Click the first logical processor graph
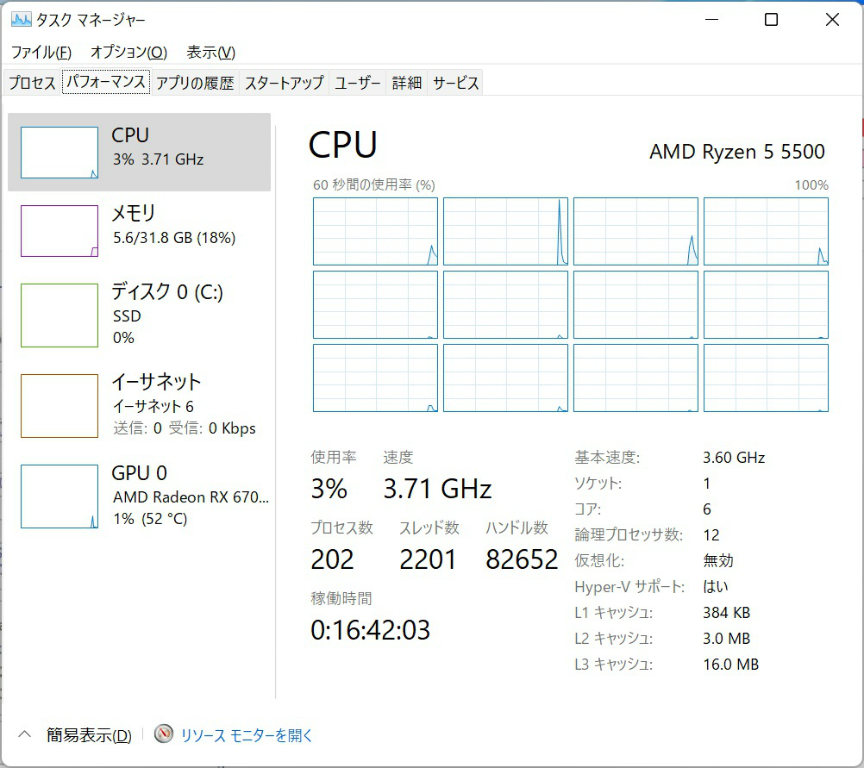This screenshot has width=864, height=768. point(375,232)
